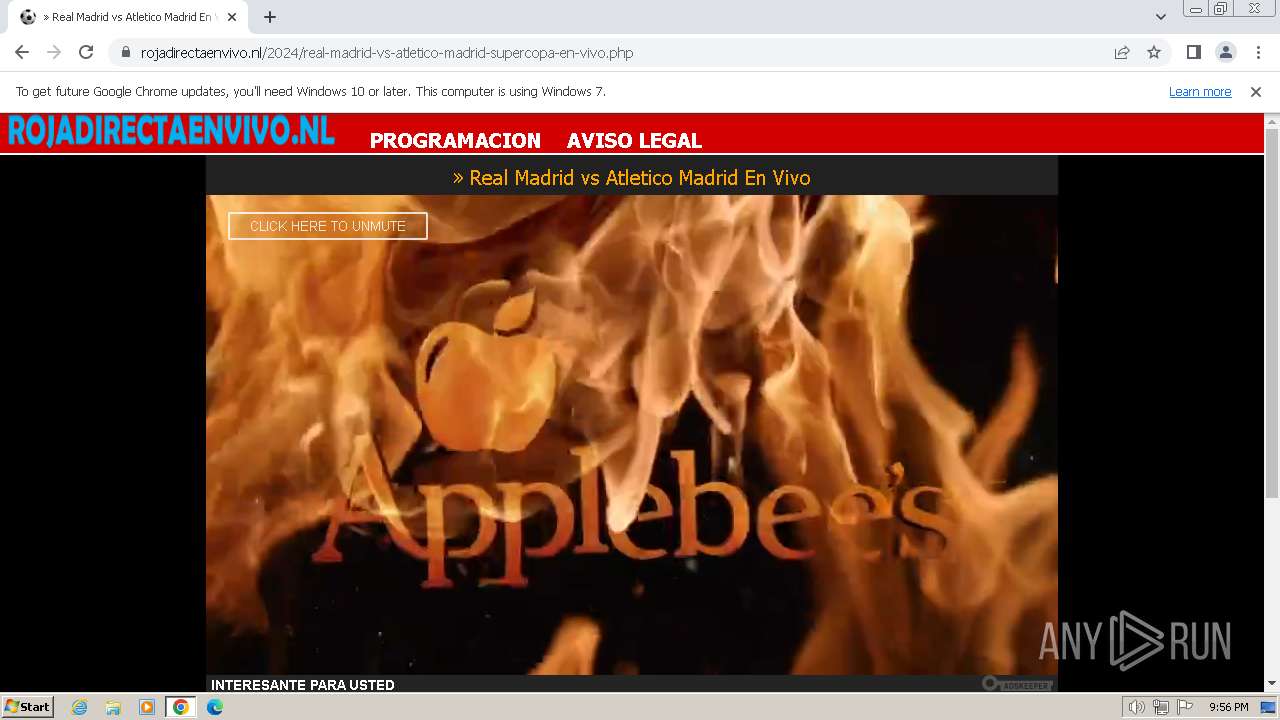
Task: Click the share page icon in address bar
Action: [x=1122, y=53]
